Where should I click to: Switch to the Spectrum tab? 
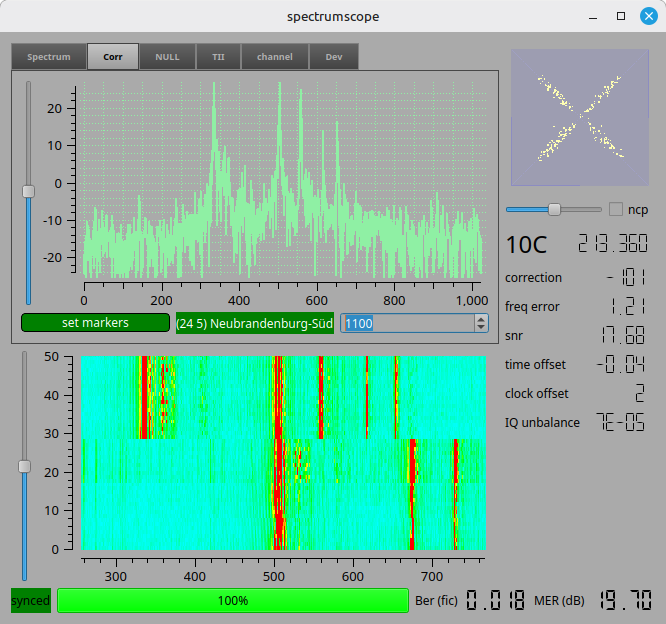pos(49,57)
